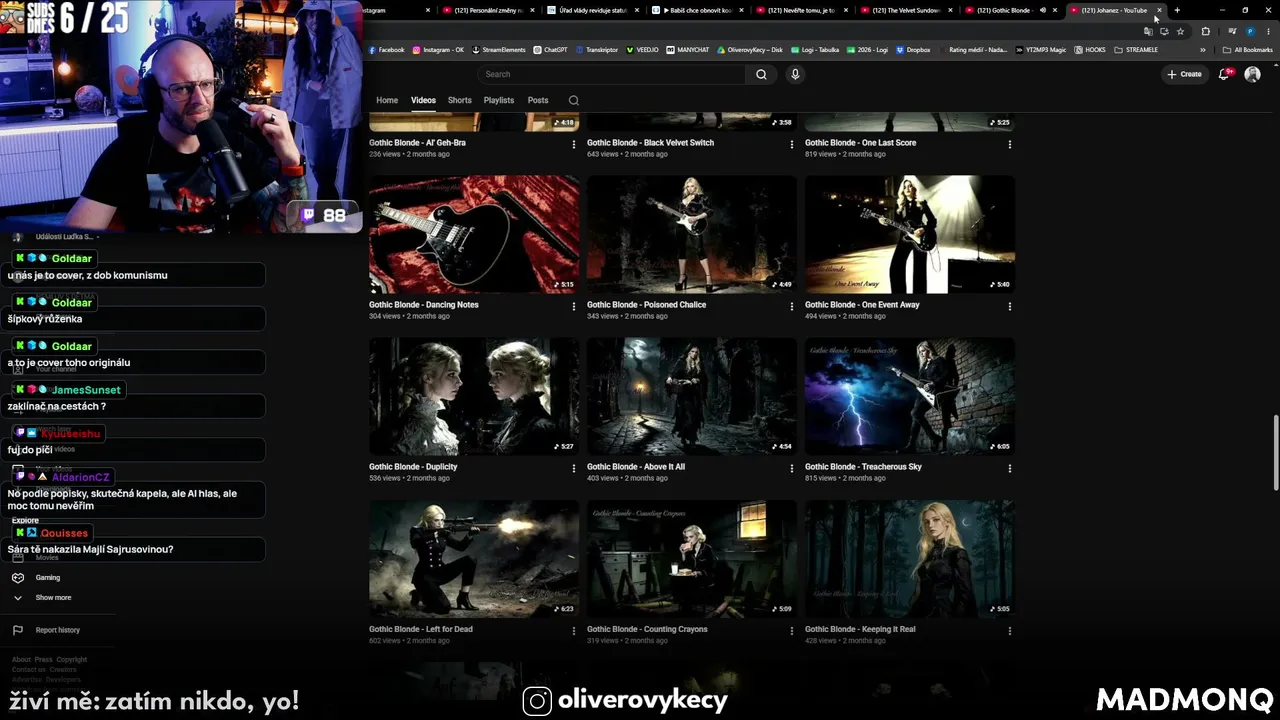
Task: Open Gothic Blonde - Counting Crayons title link
Action: (x=647, y=629)
